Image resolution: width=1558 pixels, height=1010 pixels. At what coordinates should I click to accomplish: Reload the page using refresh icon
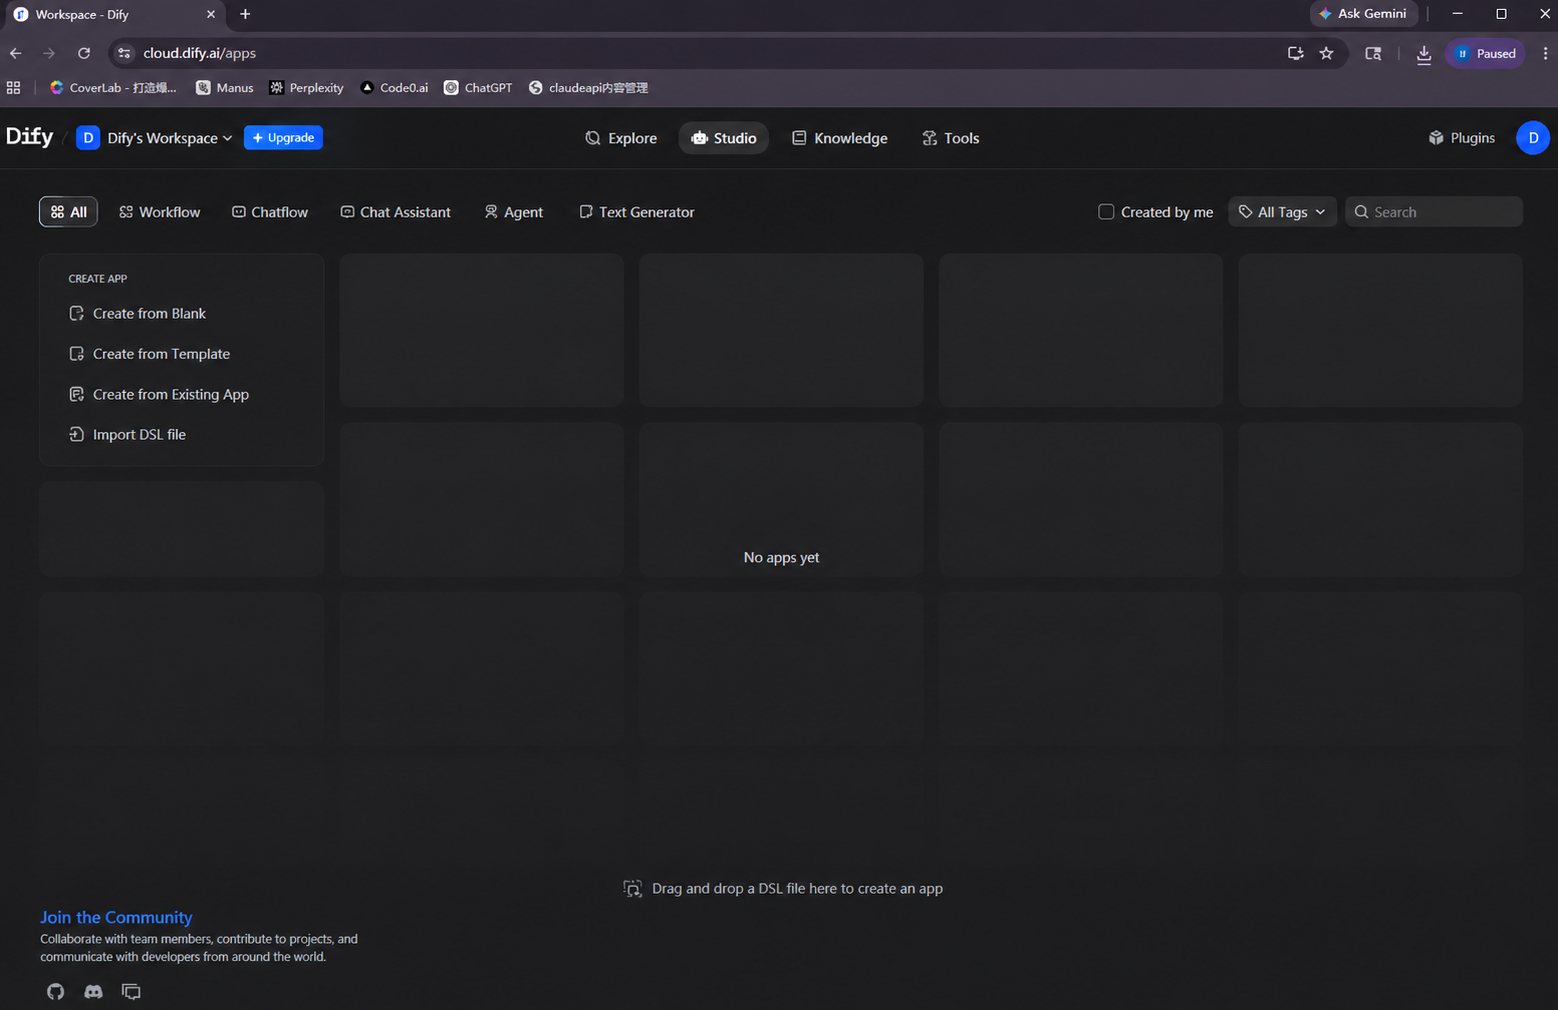pos(84,53)
